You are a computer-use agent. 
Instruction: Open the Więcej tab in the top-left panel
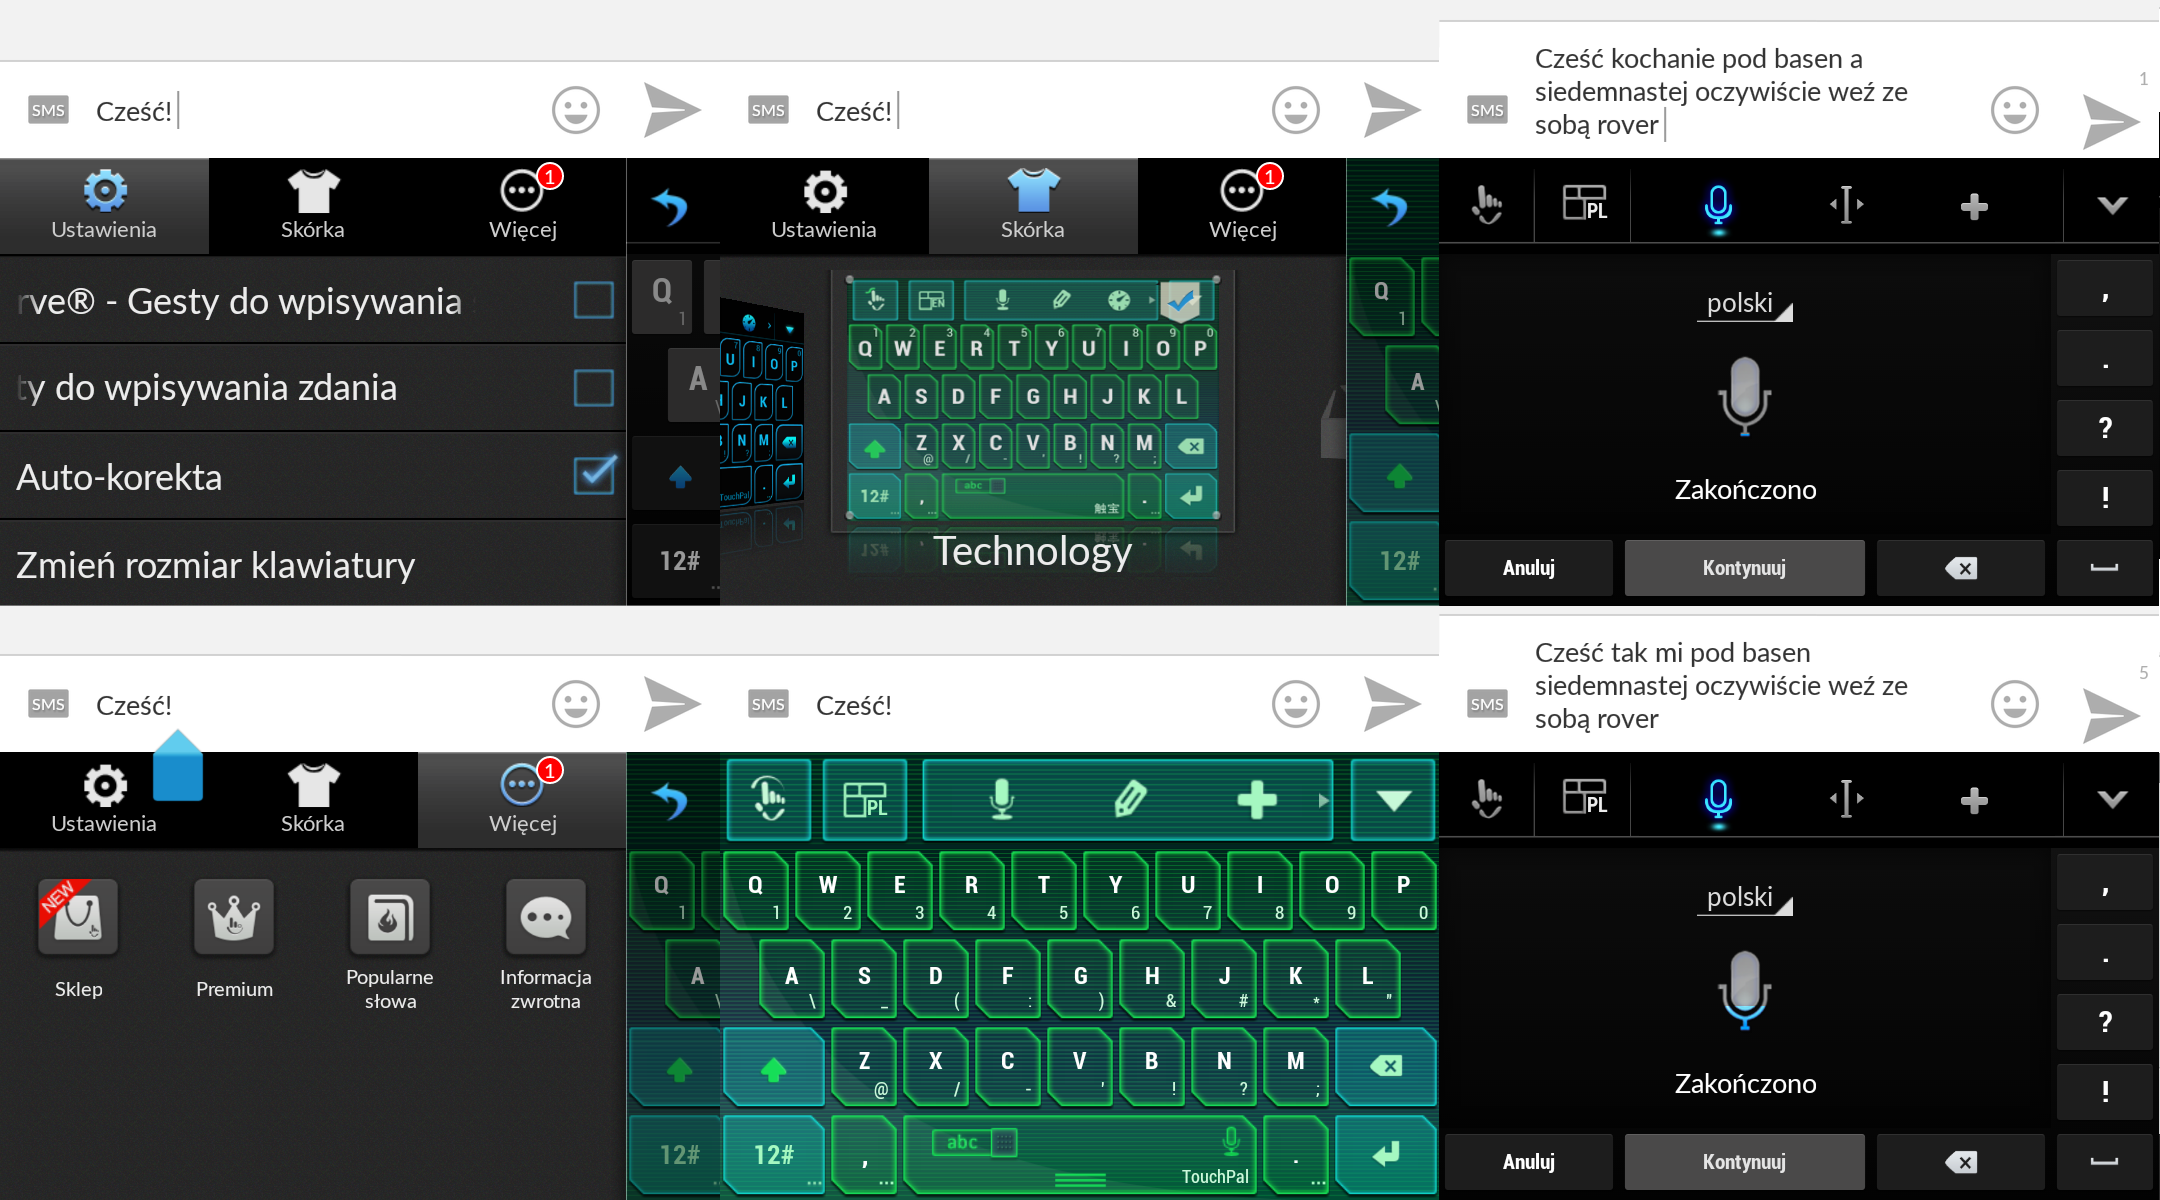point(522,205)
